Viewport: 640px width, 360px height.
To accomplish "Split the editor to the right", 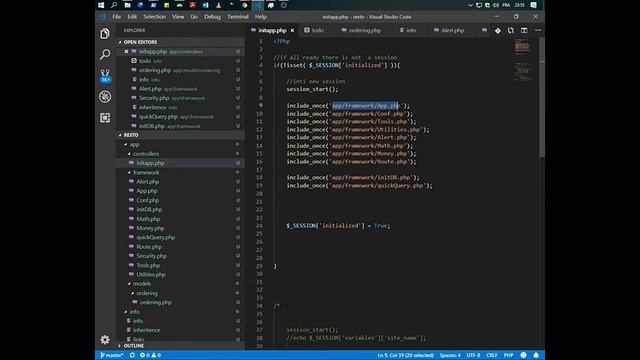I will click(x=524, y=30).
